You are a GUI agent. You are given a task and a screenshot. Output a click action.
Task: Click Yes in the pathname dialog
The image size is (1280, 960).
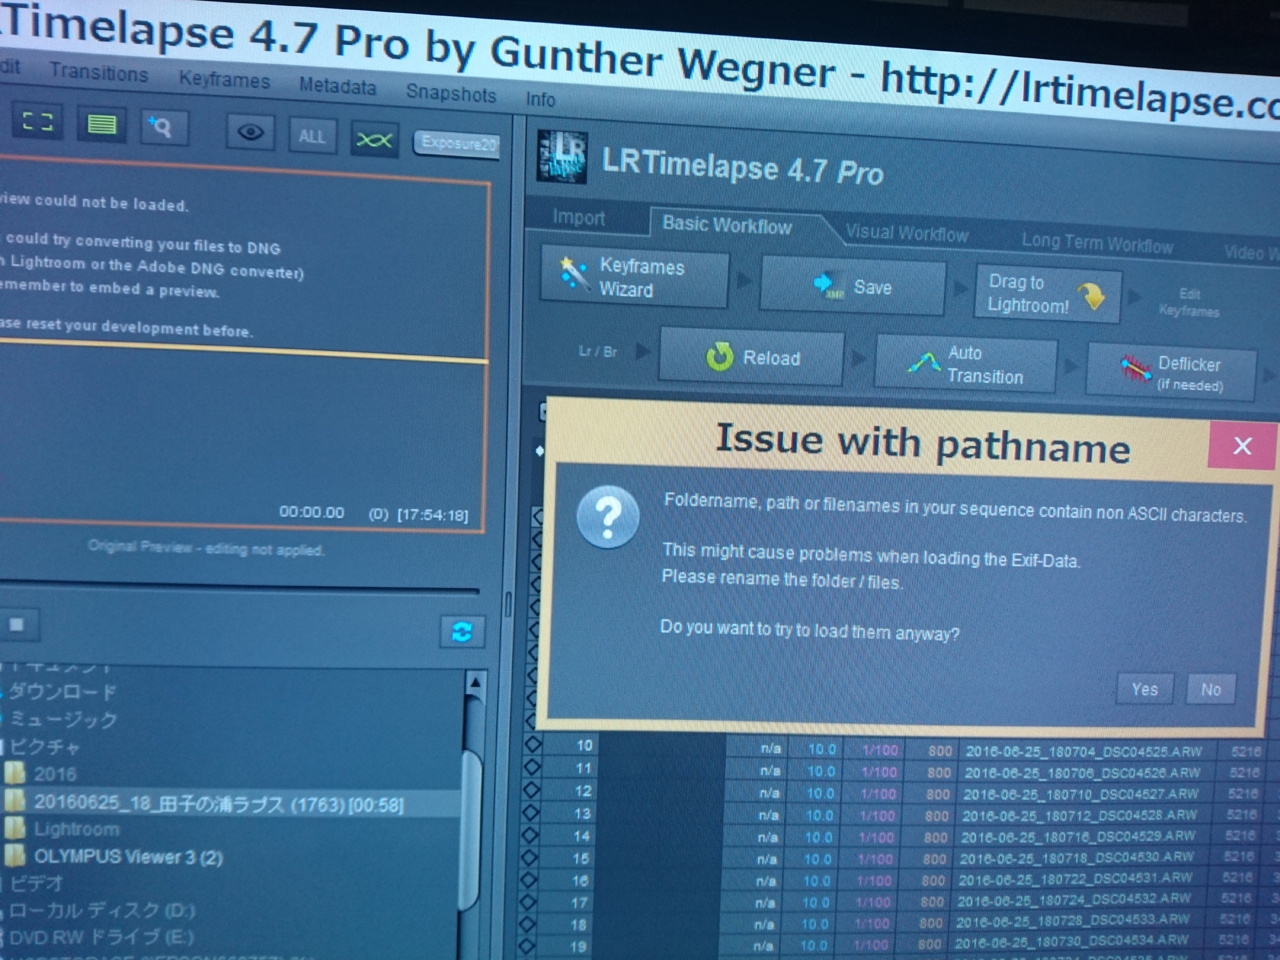(x=1144, y=688)
